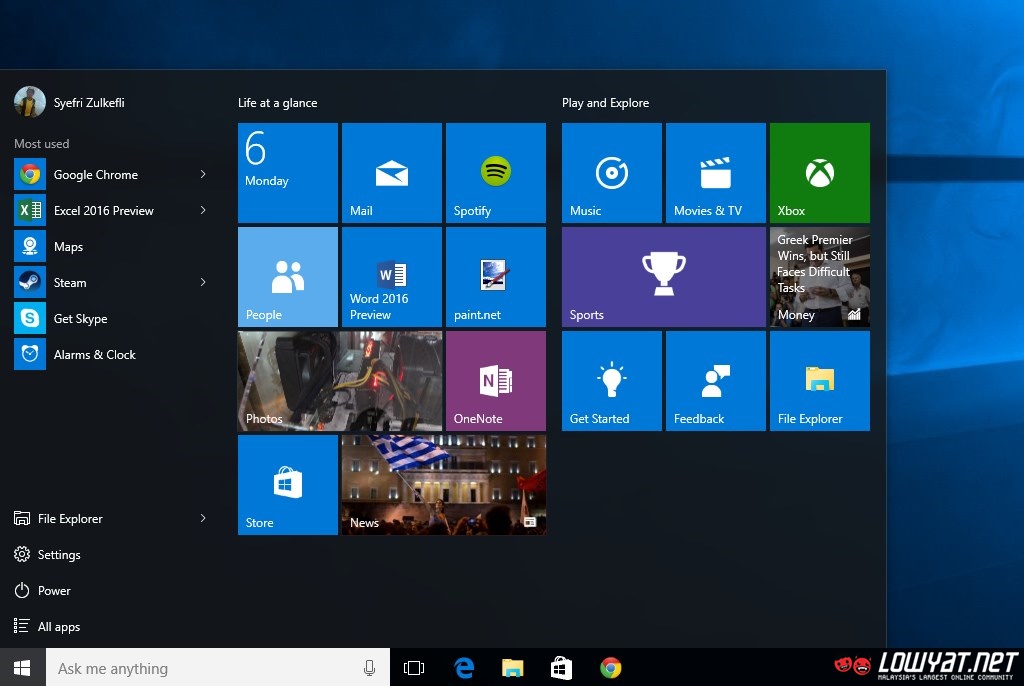
Task: Click the paint.net tile
Action: pyautogui.click(x=495, y=277)
